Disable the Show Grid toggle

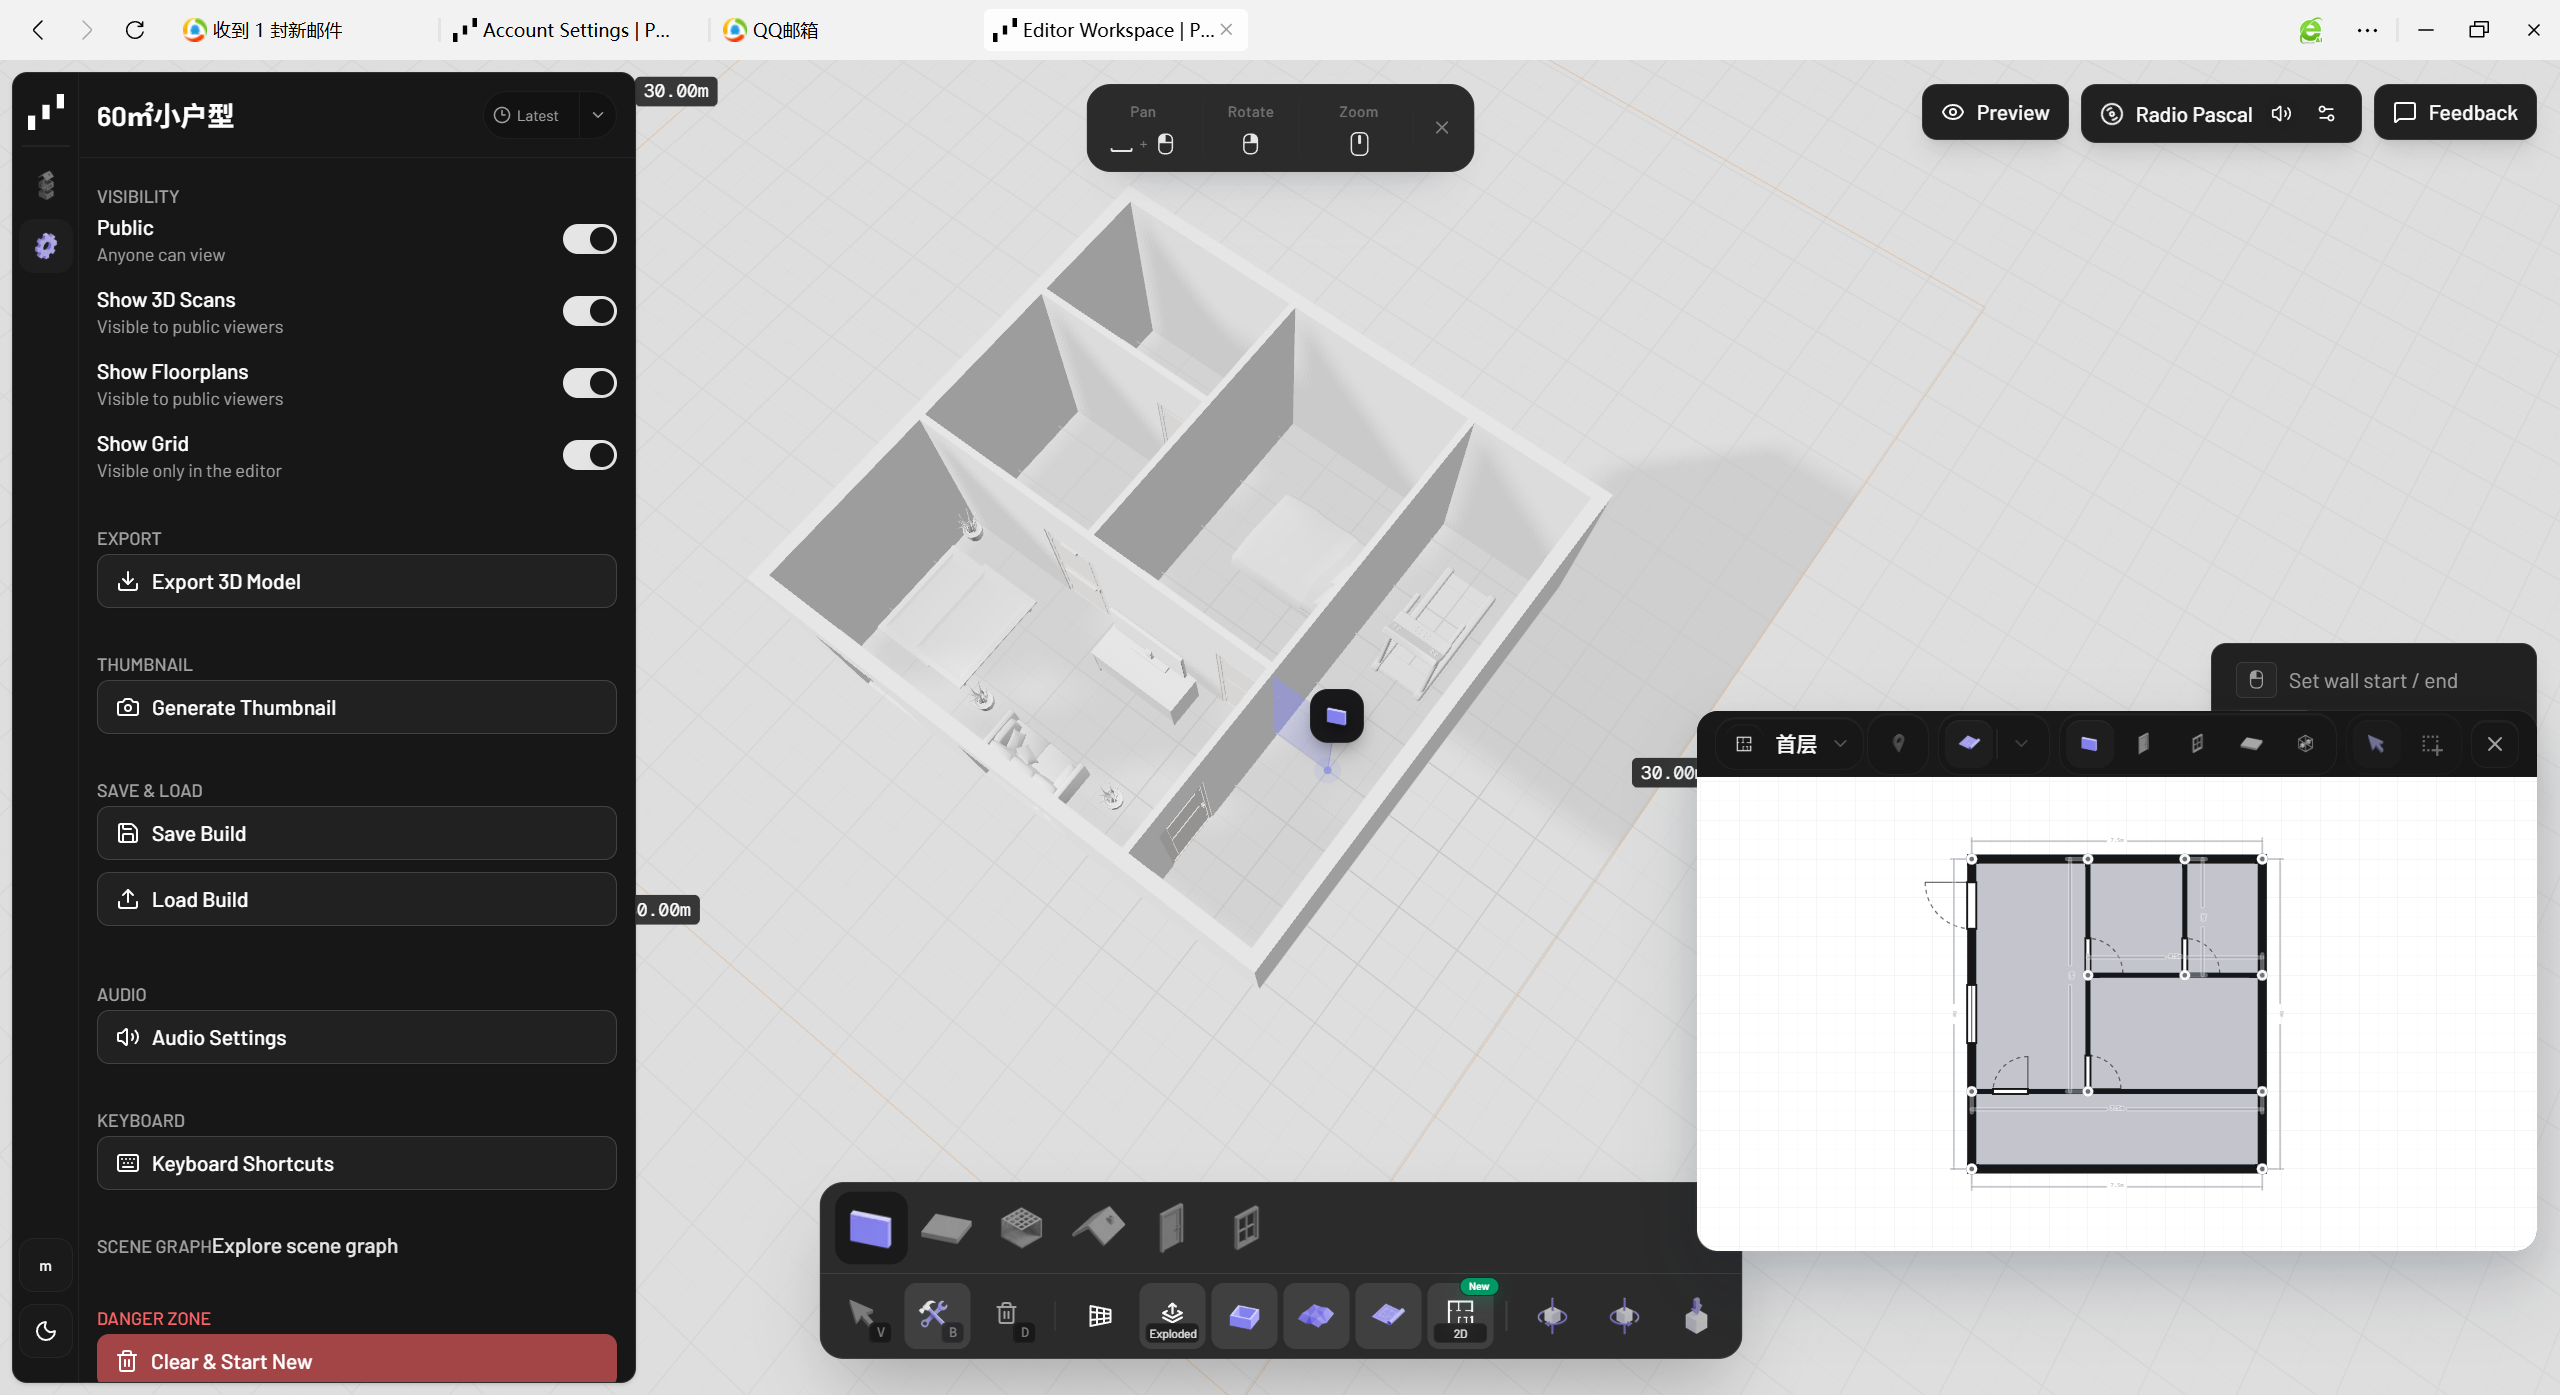589,456
